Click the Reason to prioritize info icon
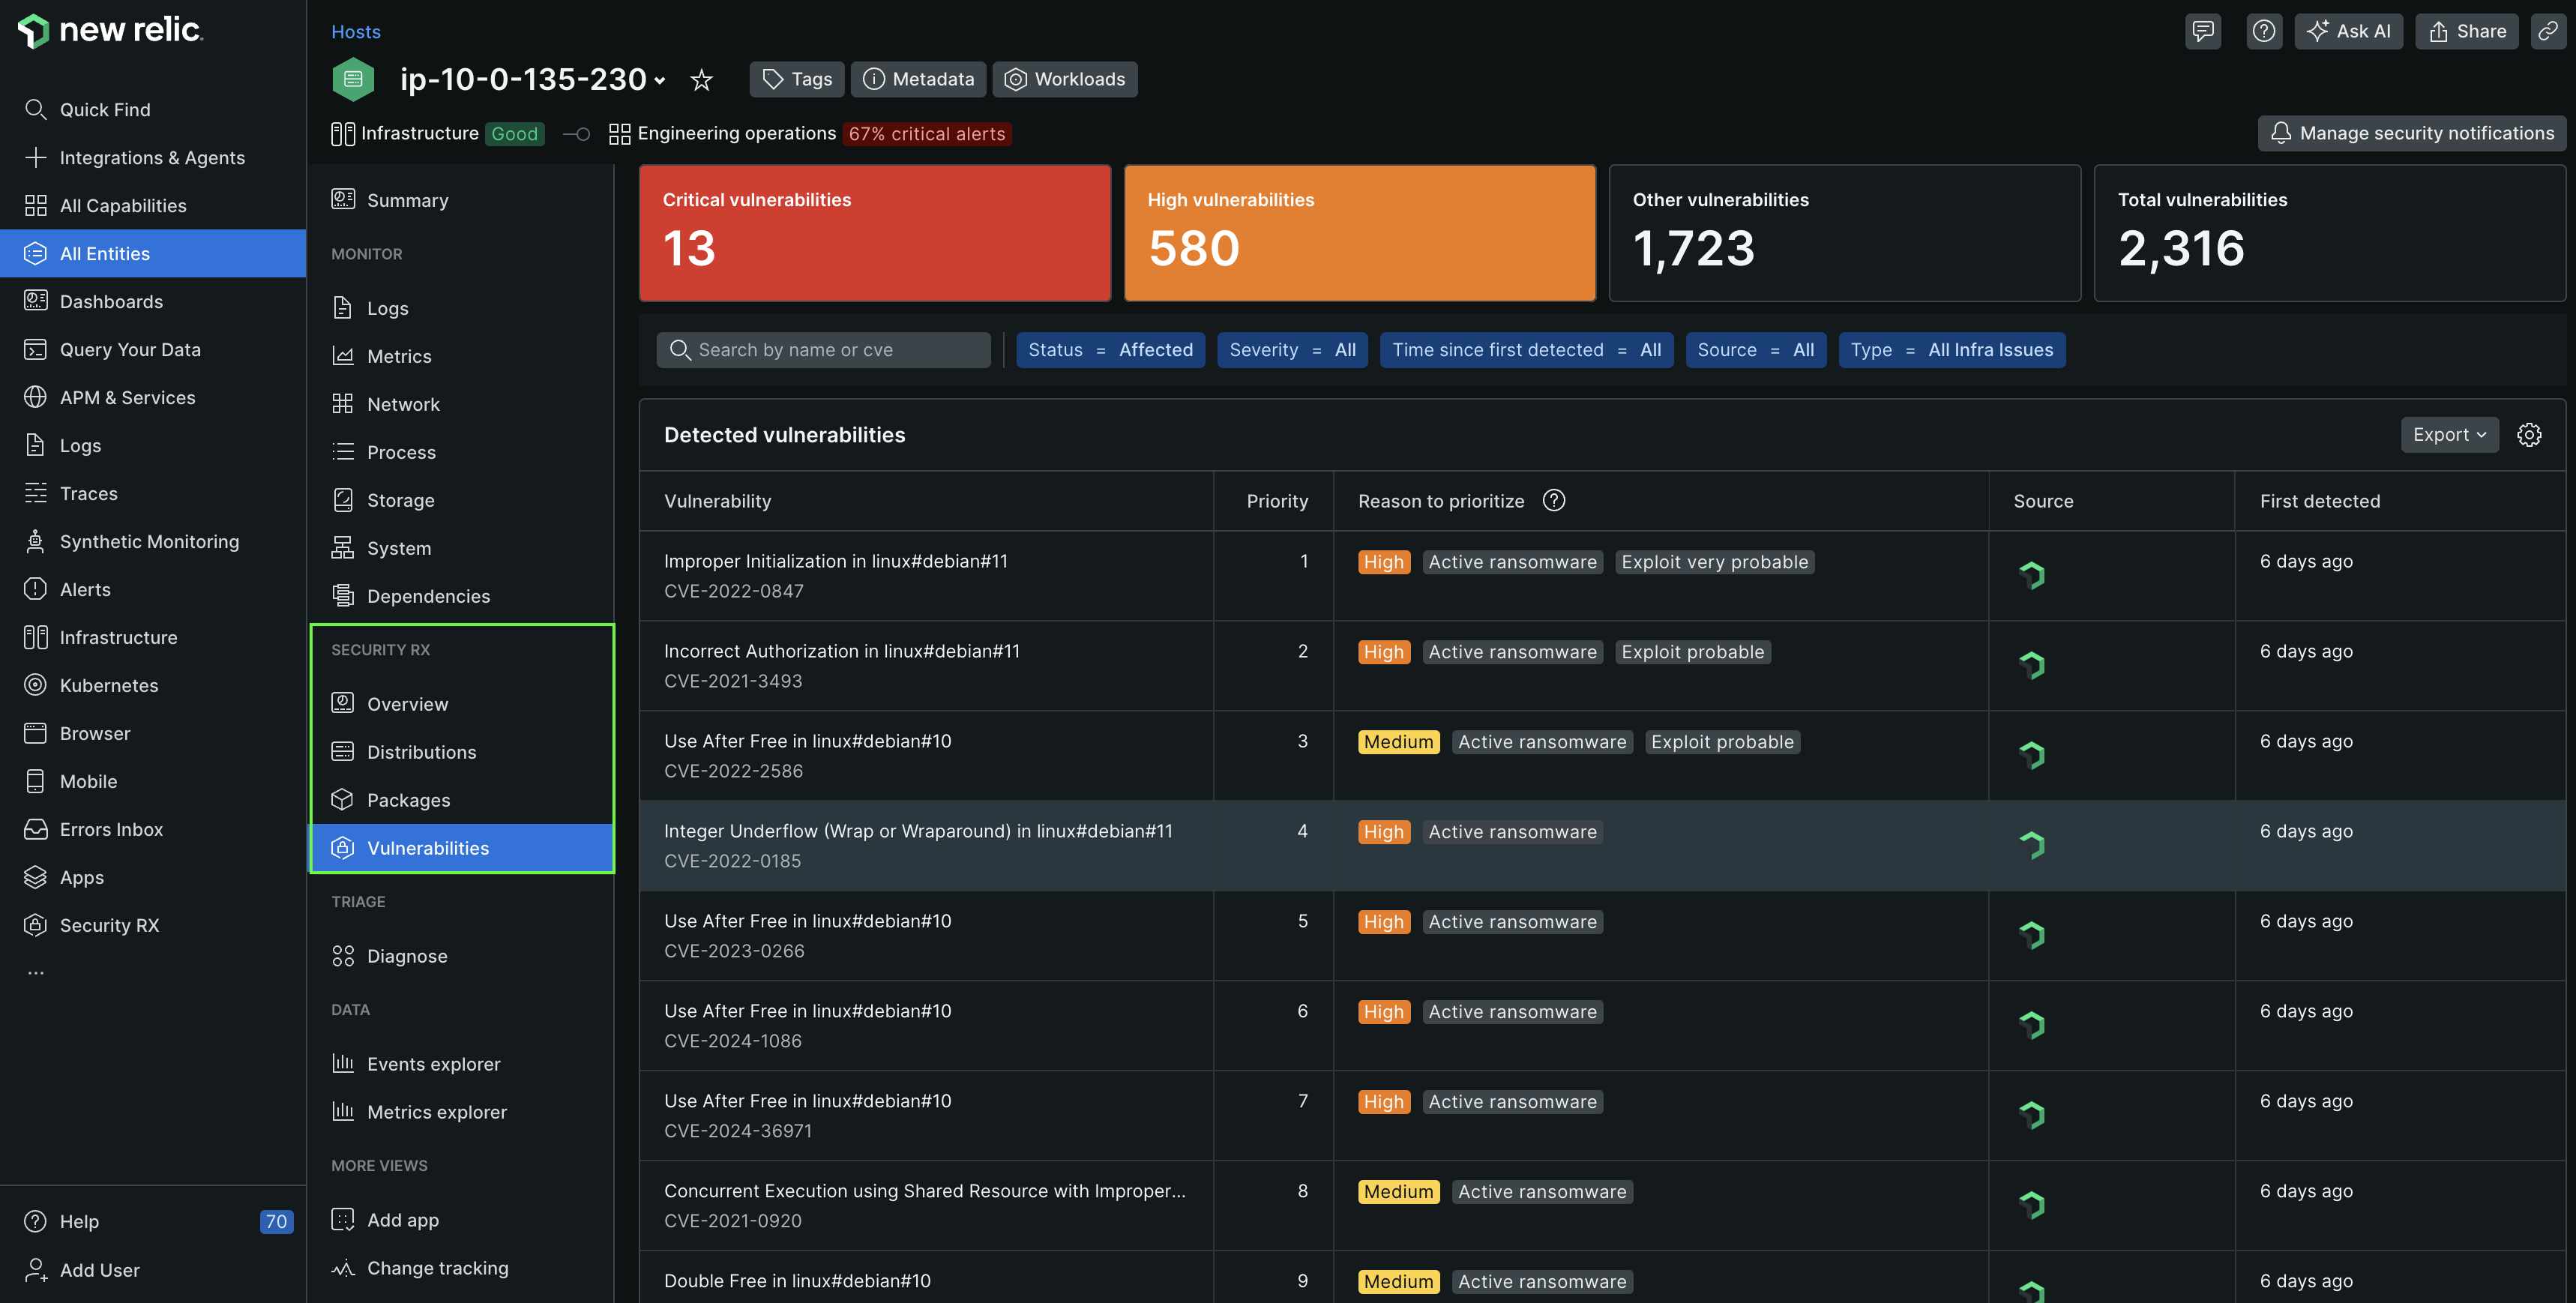The width and height of the screenshot is (2576, 1303). 1554,501
